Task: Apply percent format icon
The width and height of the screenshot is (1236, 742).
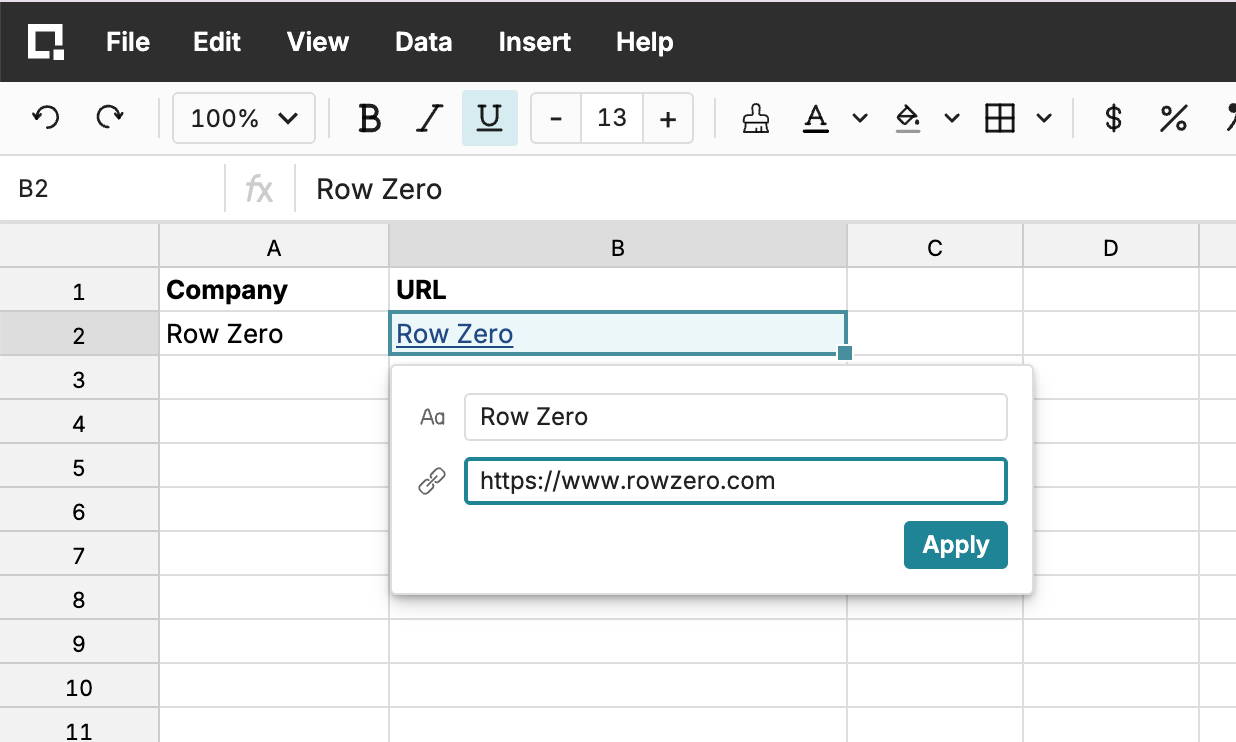Action: point(1173,119)
